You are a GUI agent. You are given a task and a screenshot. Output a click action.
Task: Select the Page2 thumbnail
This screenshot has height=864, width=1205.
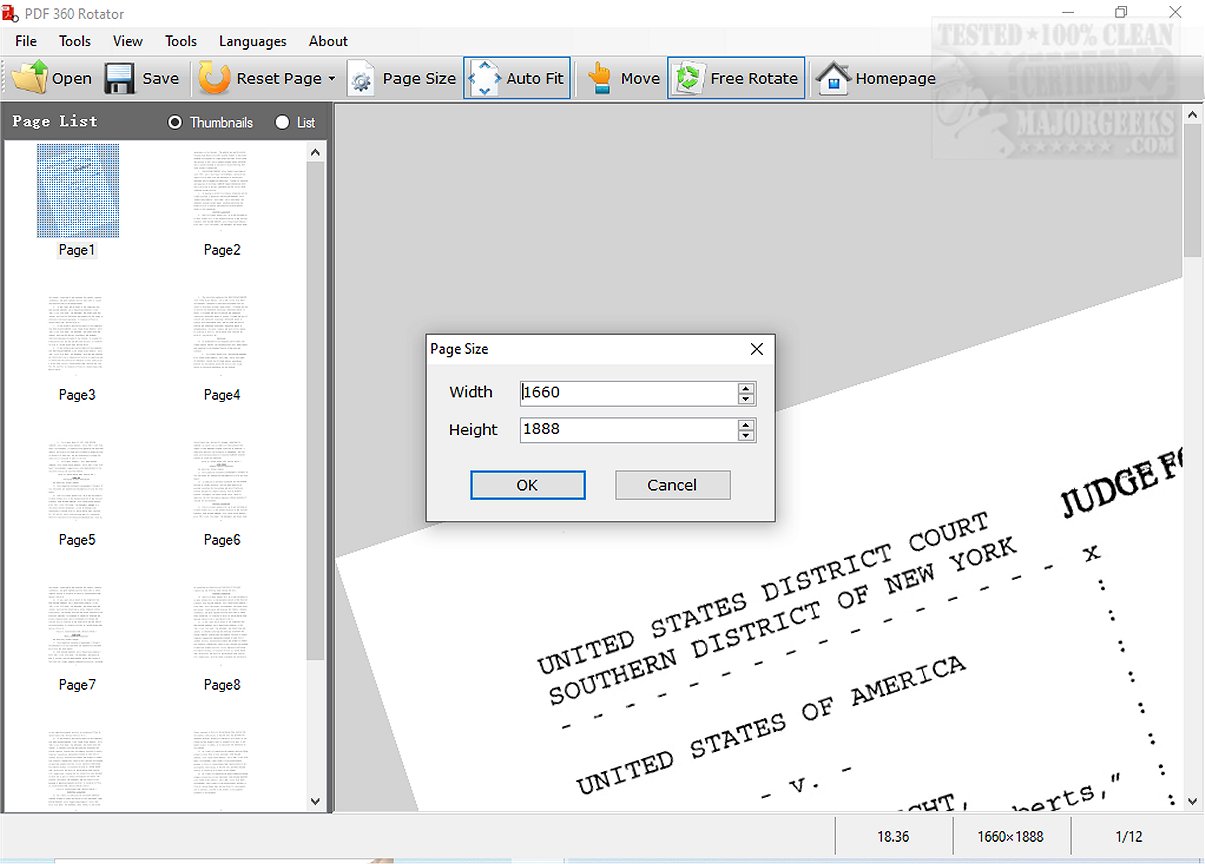pos(222,190)
